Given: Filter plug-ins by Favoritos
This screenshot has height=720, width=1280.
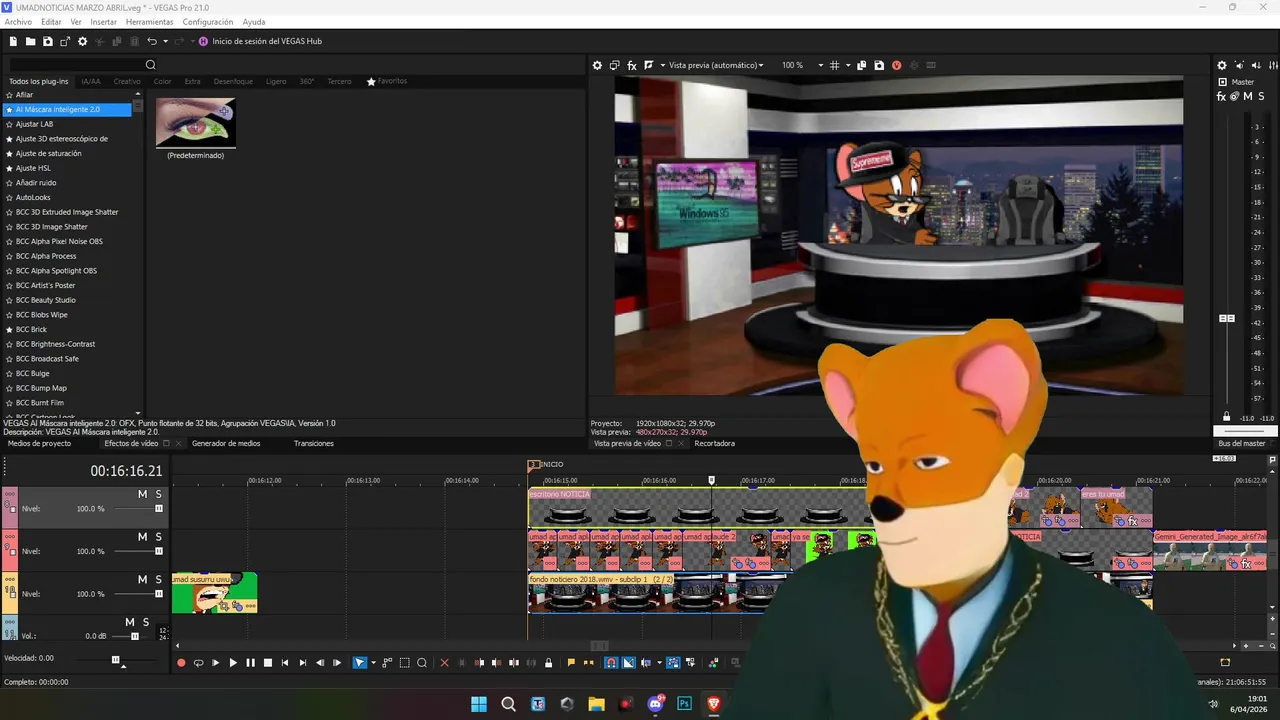Looking at the screenshot, I should coord(387,81).
